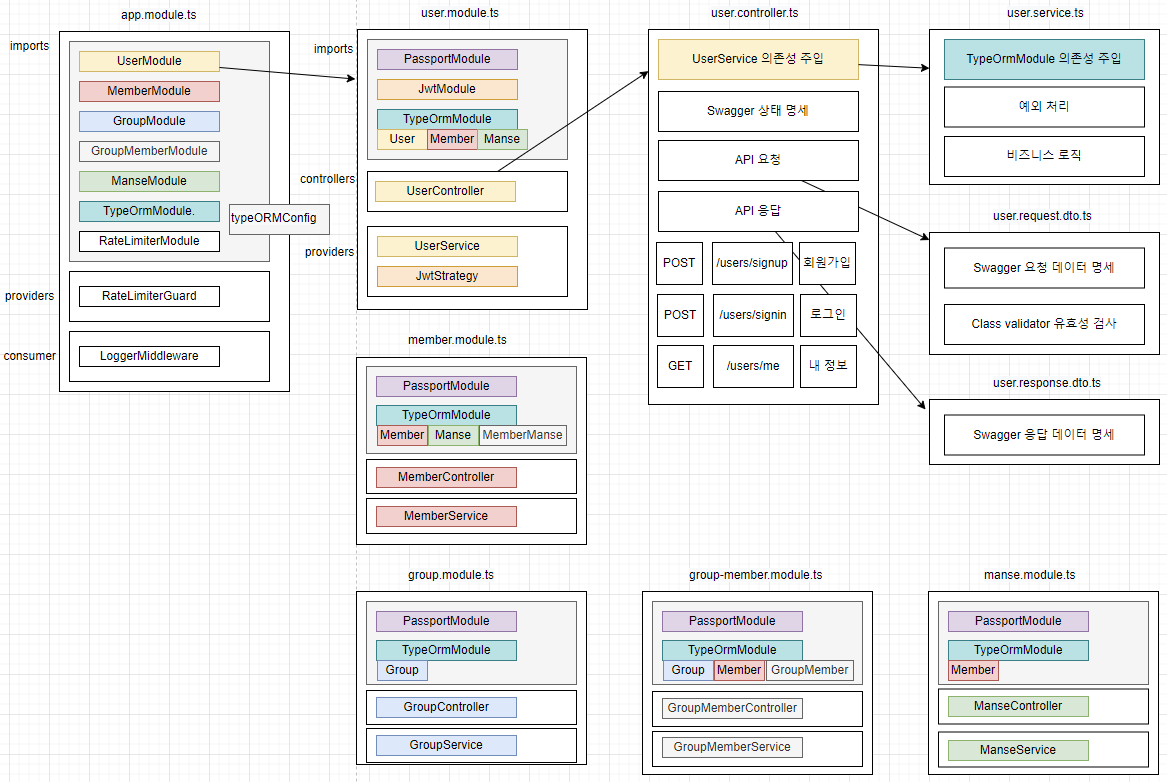The width and height of the screenshot is (1167, 782).
Task: Select the /users/signup path cell
Action: point(752,263)
